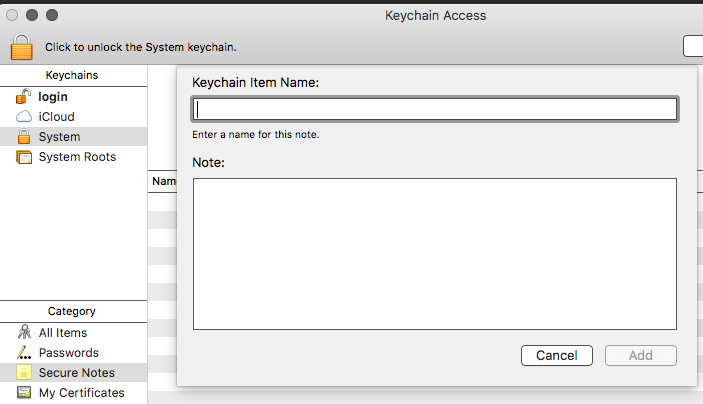Viewport: 703px width, 404px height.
Task: Open the System Roots keychain
Action: tap(77, 157)
